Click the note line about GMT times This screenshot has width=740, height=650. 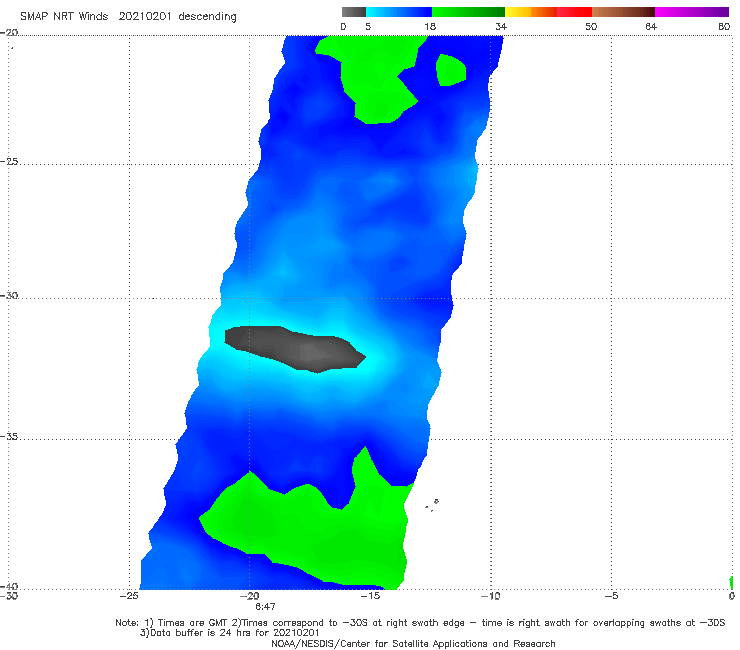(420, 623)
